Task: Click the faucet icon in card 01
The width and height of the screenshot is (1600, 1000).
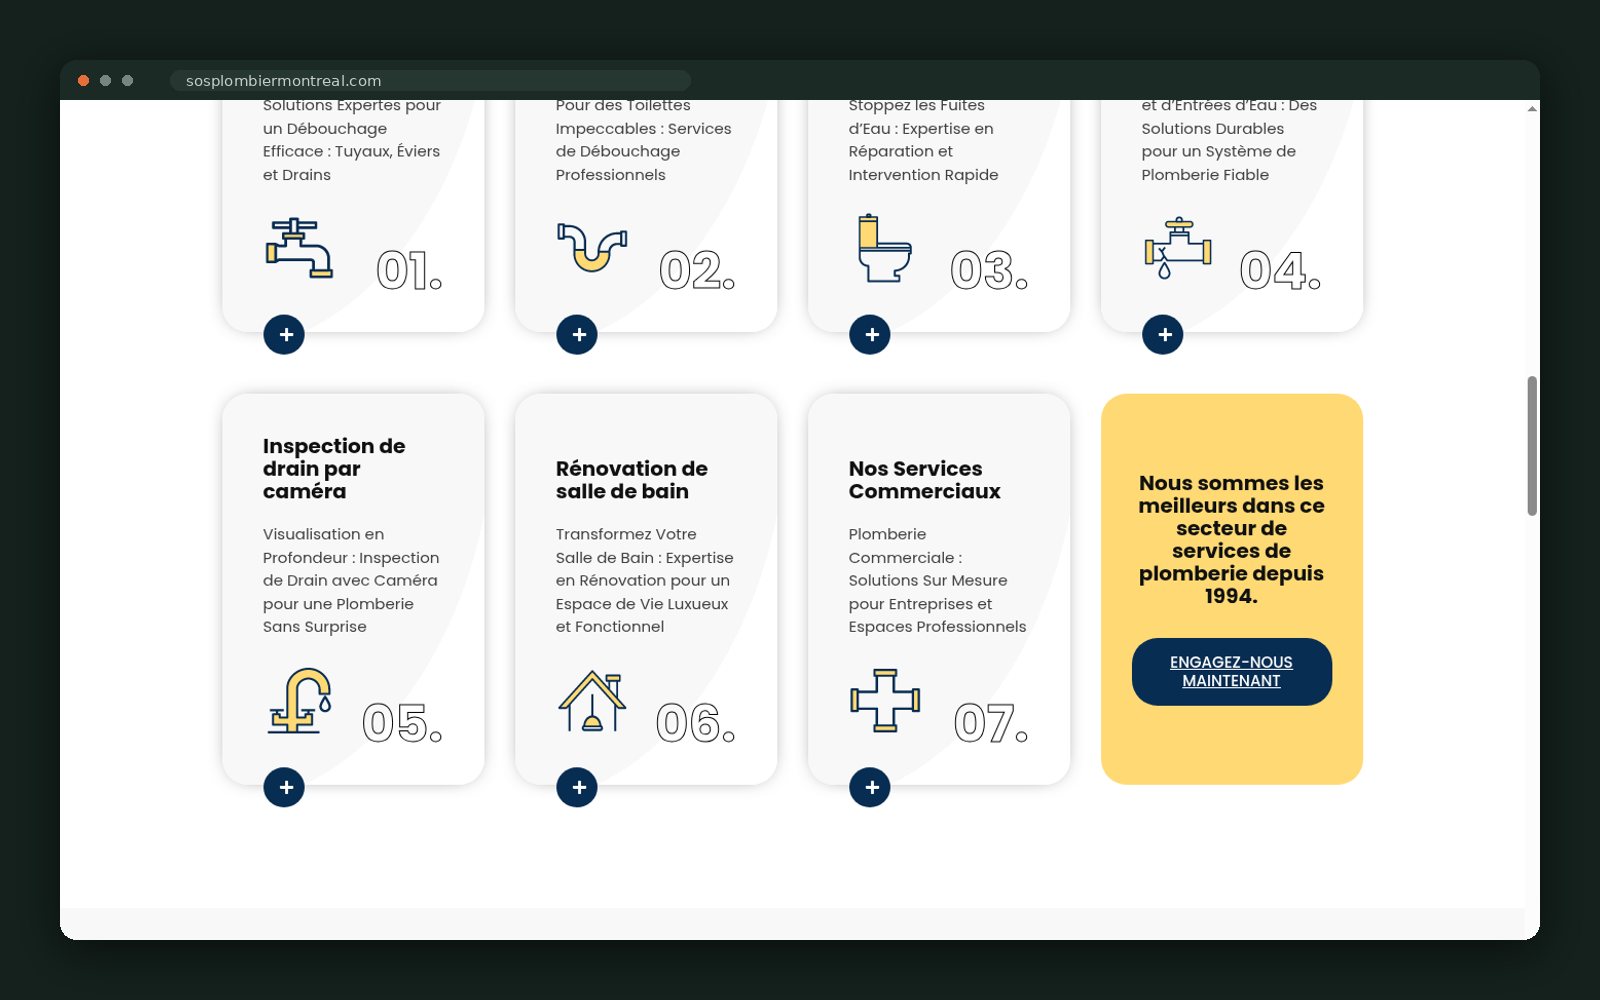Action: click(x=299, y=248)
